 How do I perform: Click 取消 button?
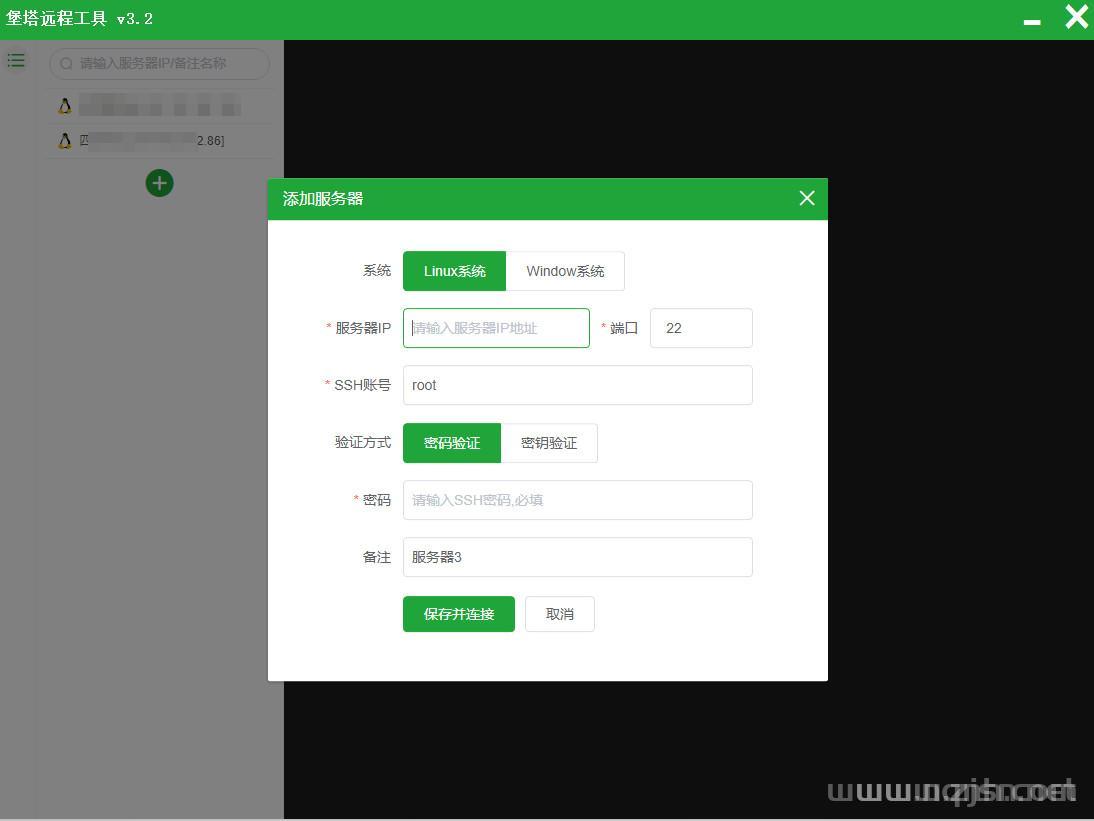560,614
